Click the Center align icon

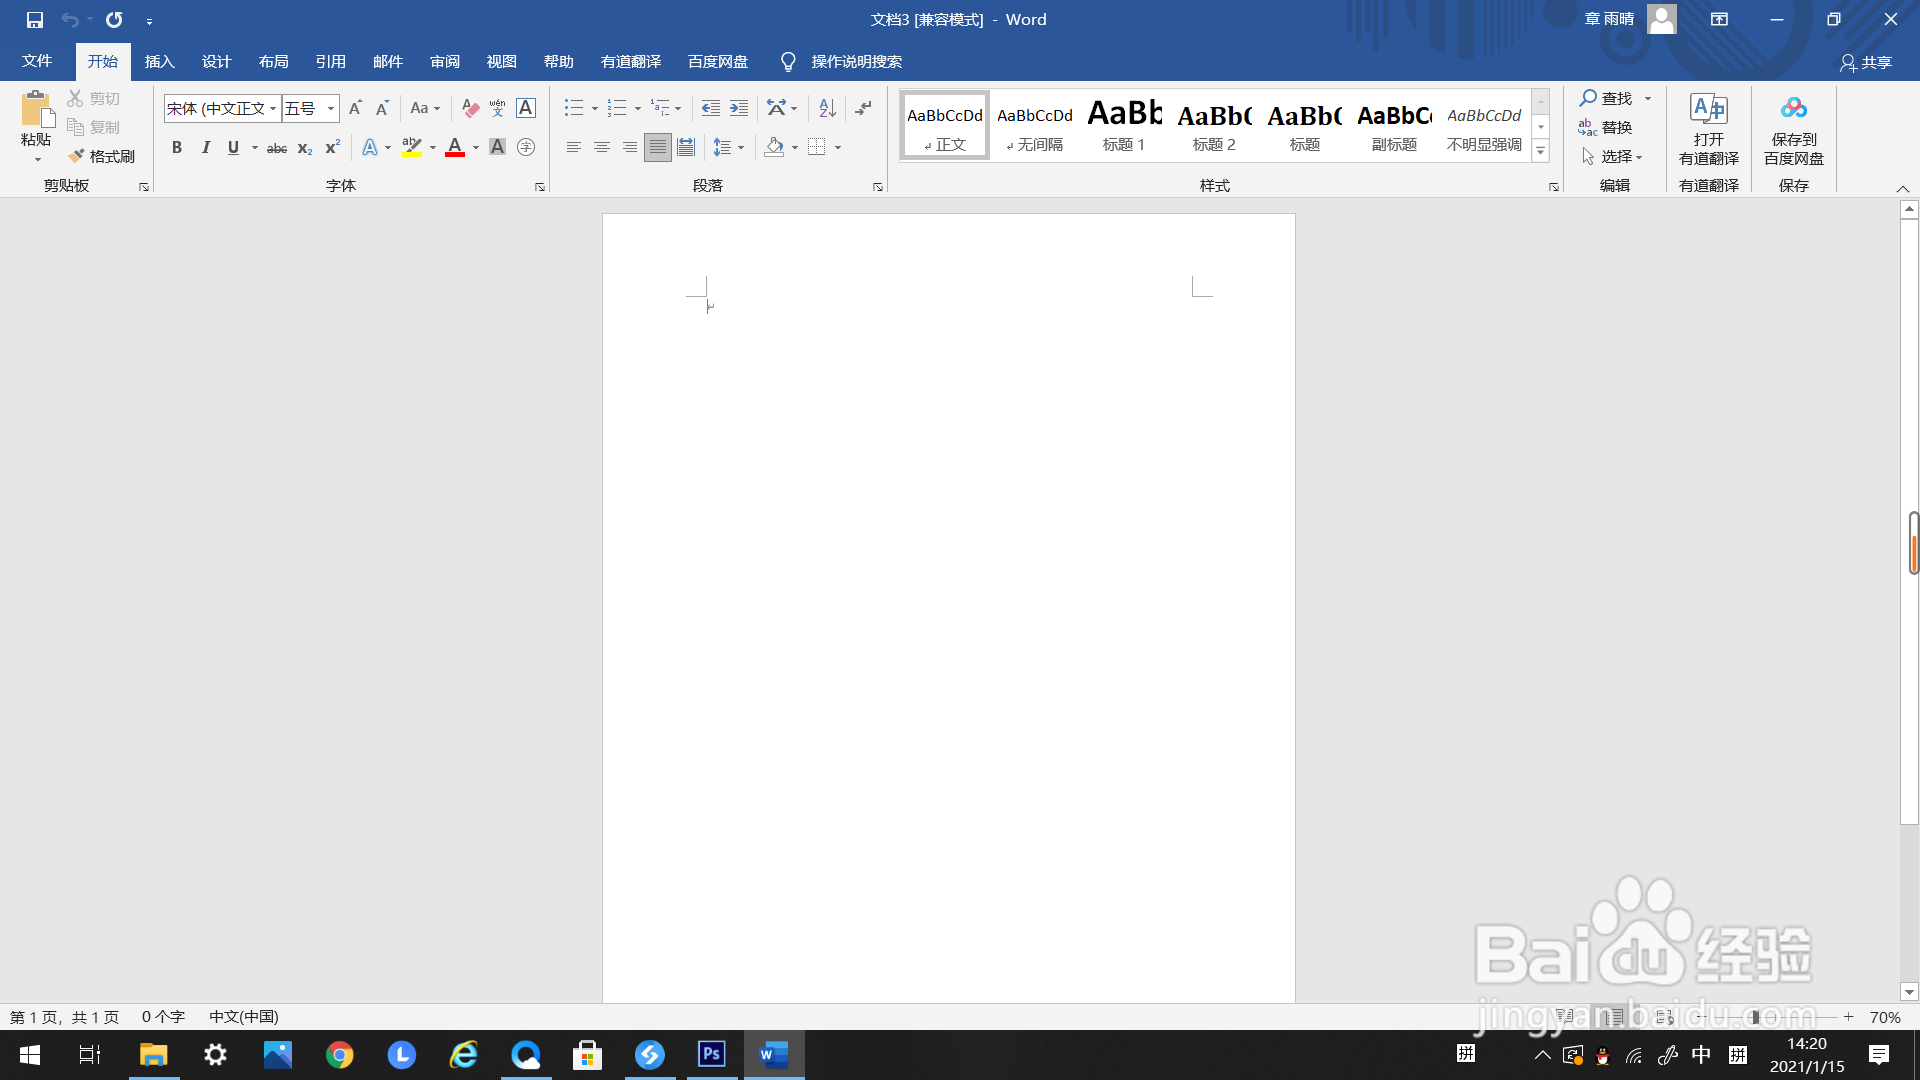pyautogui.click(x=602, y=147)
